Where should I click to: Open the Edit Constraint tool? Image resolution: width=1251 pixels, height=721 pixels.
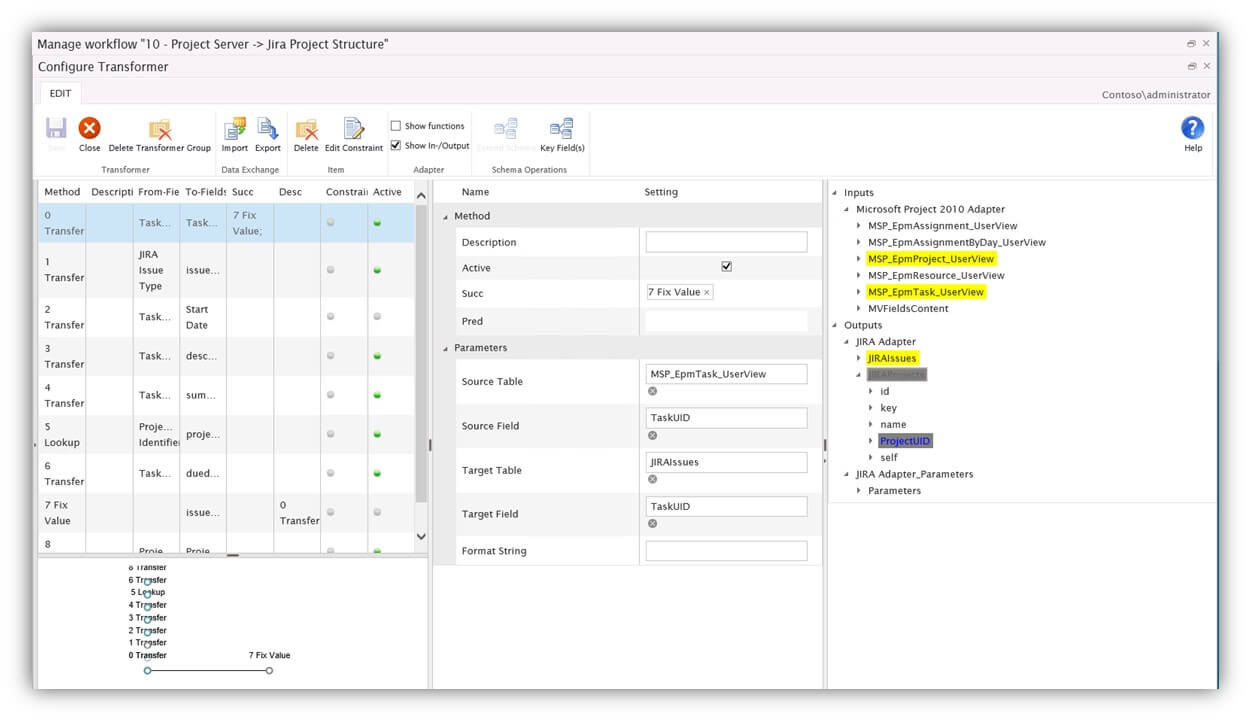(x=354, y=129)
